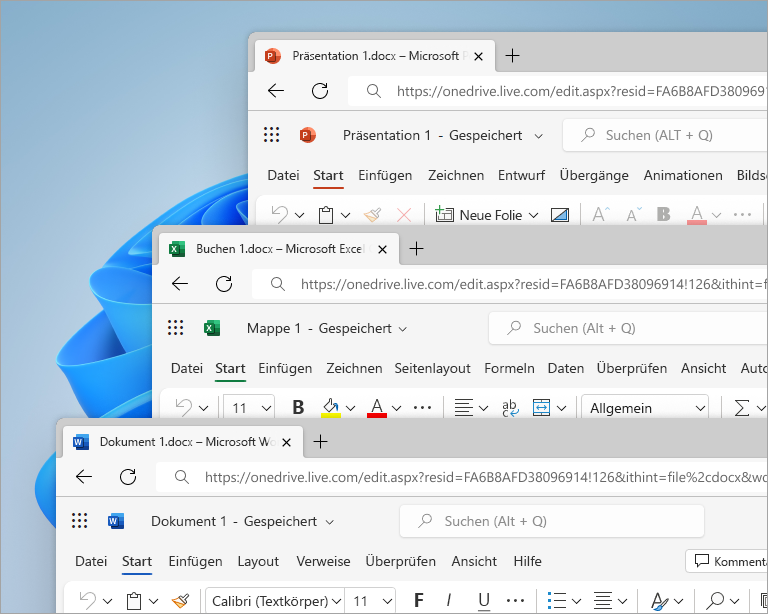
Task: Click undo in the Excel toolbar
Action: point(184,407)
